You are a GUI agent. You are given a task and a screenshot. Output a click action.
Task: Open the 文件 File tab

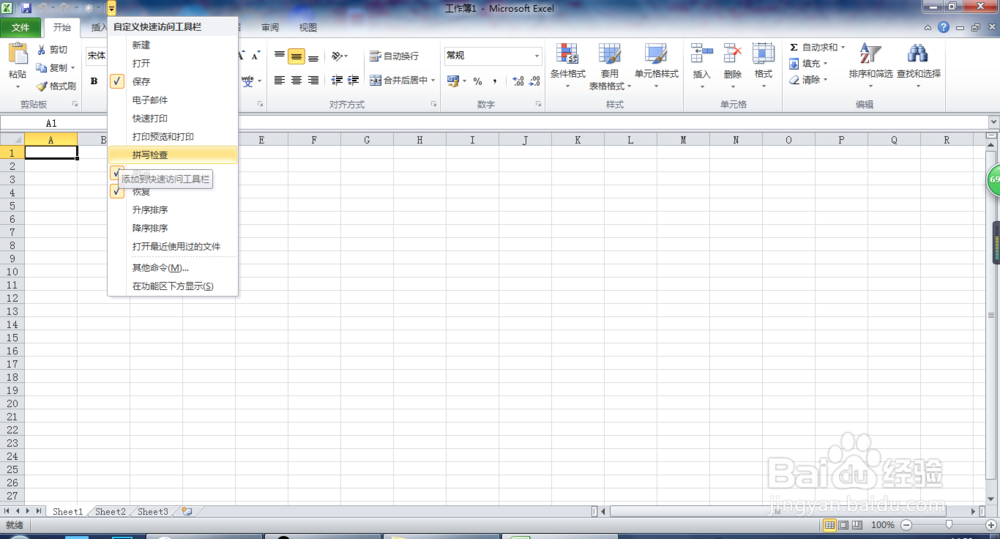coord(20,27)
